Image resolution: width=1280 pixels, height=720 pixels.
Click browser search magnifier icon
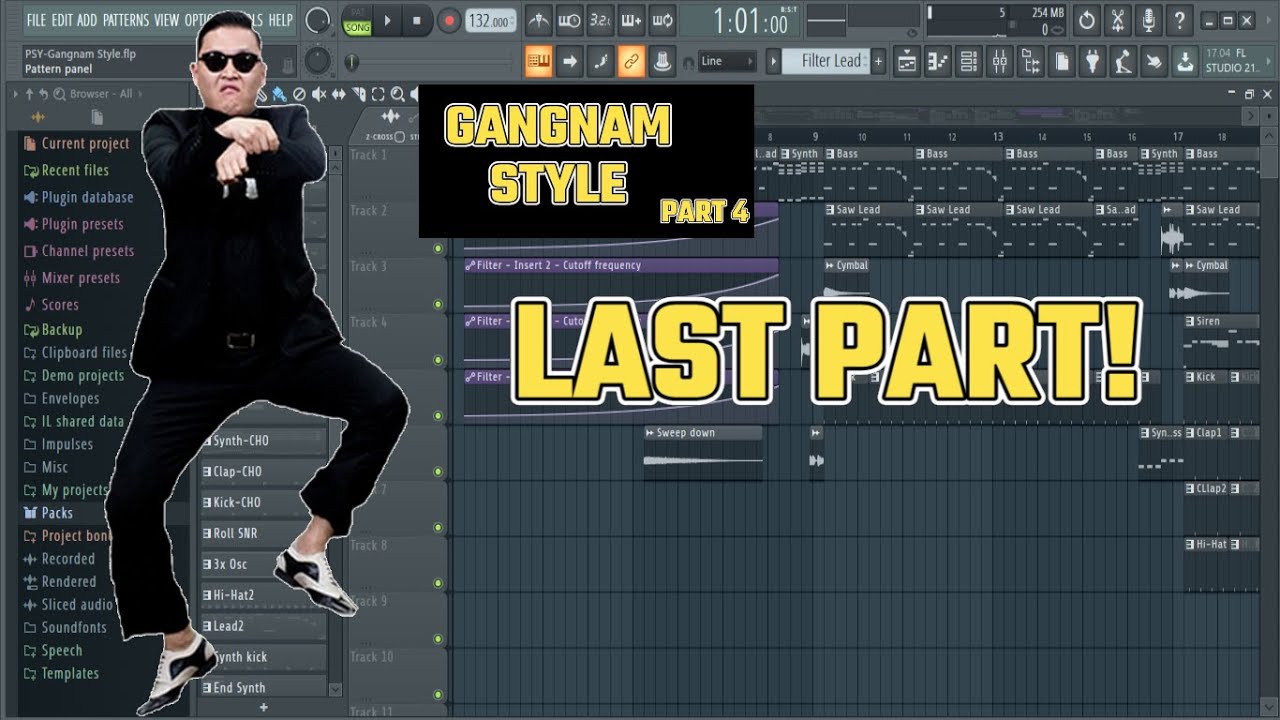(60, 94)
